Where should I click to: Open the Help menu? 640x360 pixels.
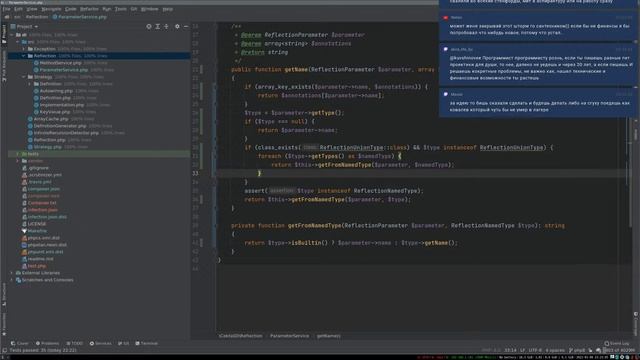(167, 9)
